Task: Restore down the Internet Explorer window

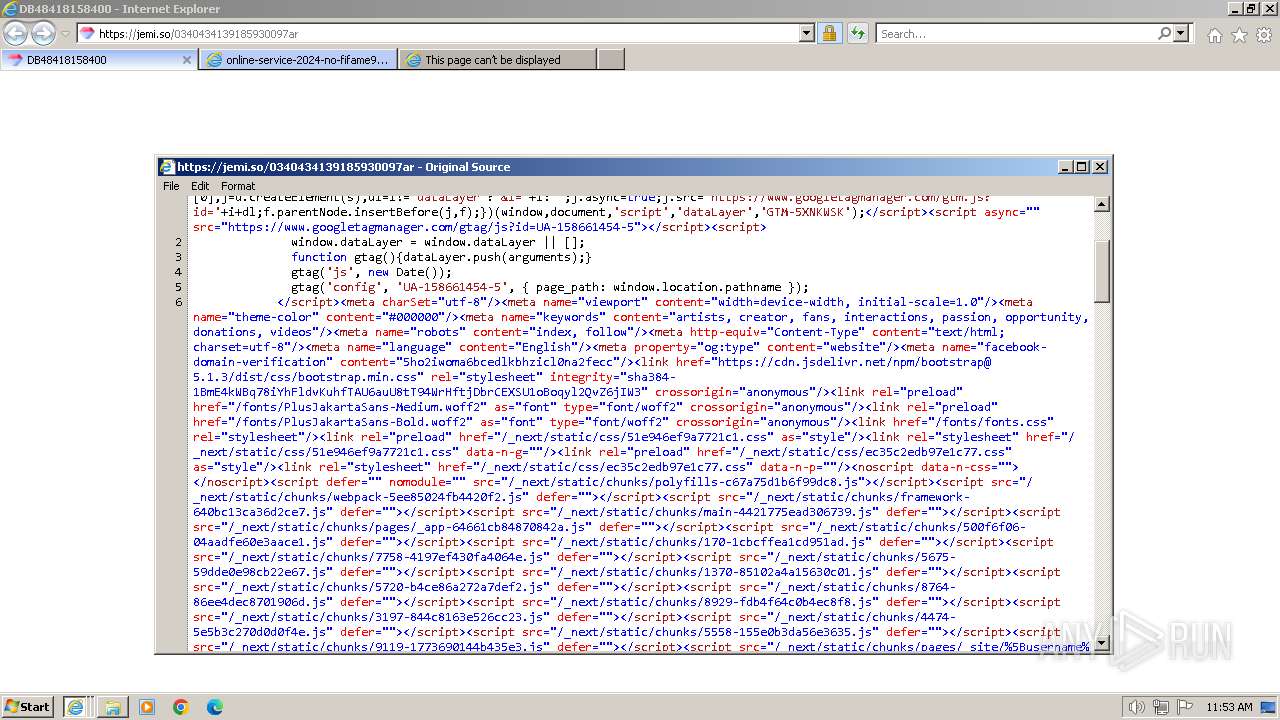Action: click(x=1251, y=9)
